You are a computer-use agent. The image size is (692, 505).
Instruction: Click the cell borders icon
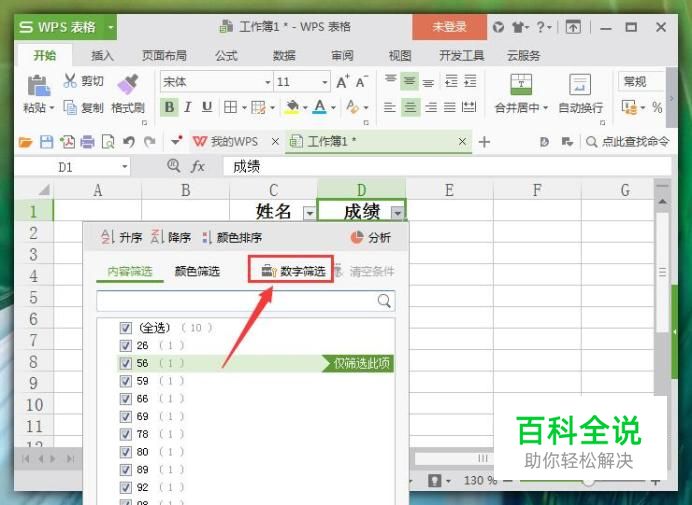click(x=230, y=107)
